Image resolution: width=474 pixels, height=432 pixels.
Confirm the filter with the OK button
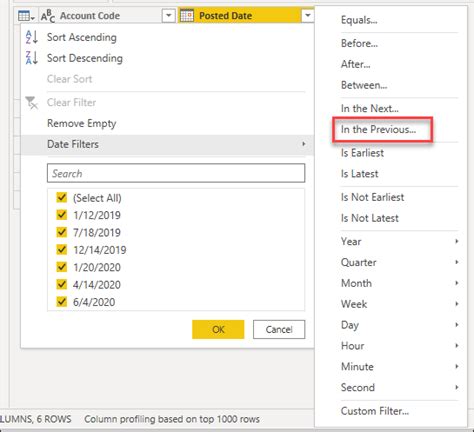pos(218,329)
